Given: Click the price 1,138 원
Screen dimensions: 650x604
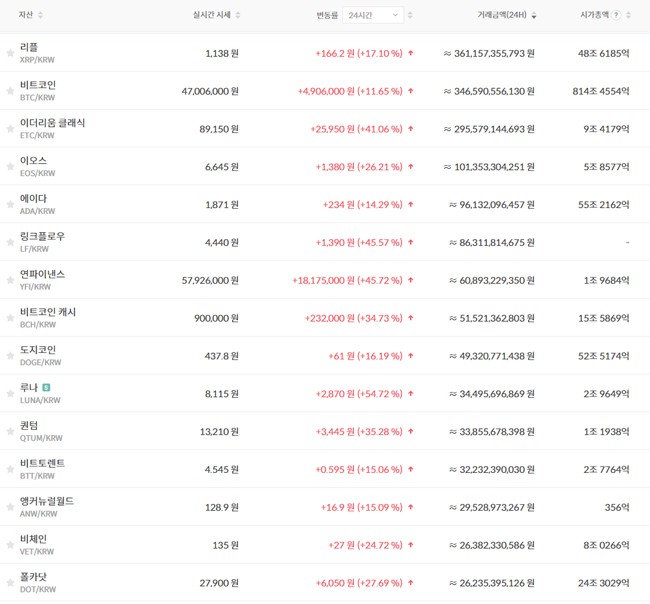Looking at the screenshot, I should click(x=222, y=53).
